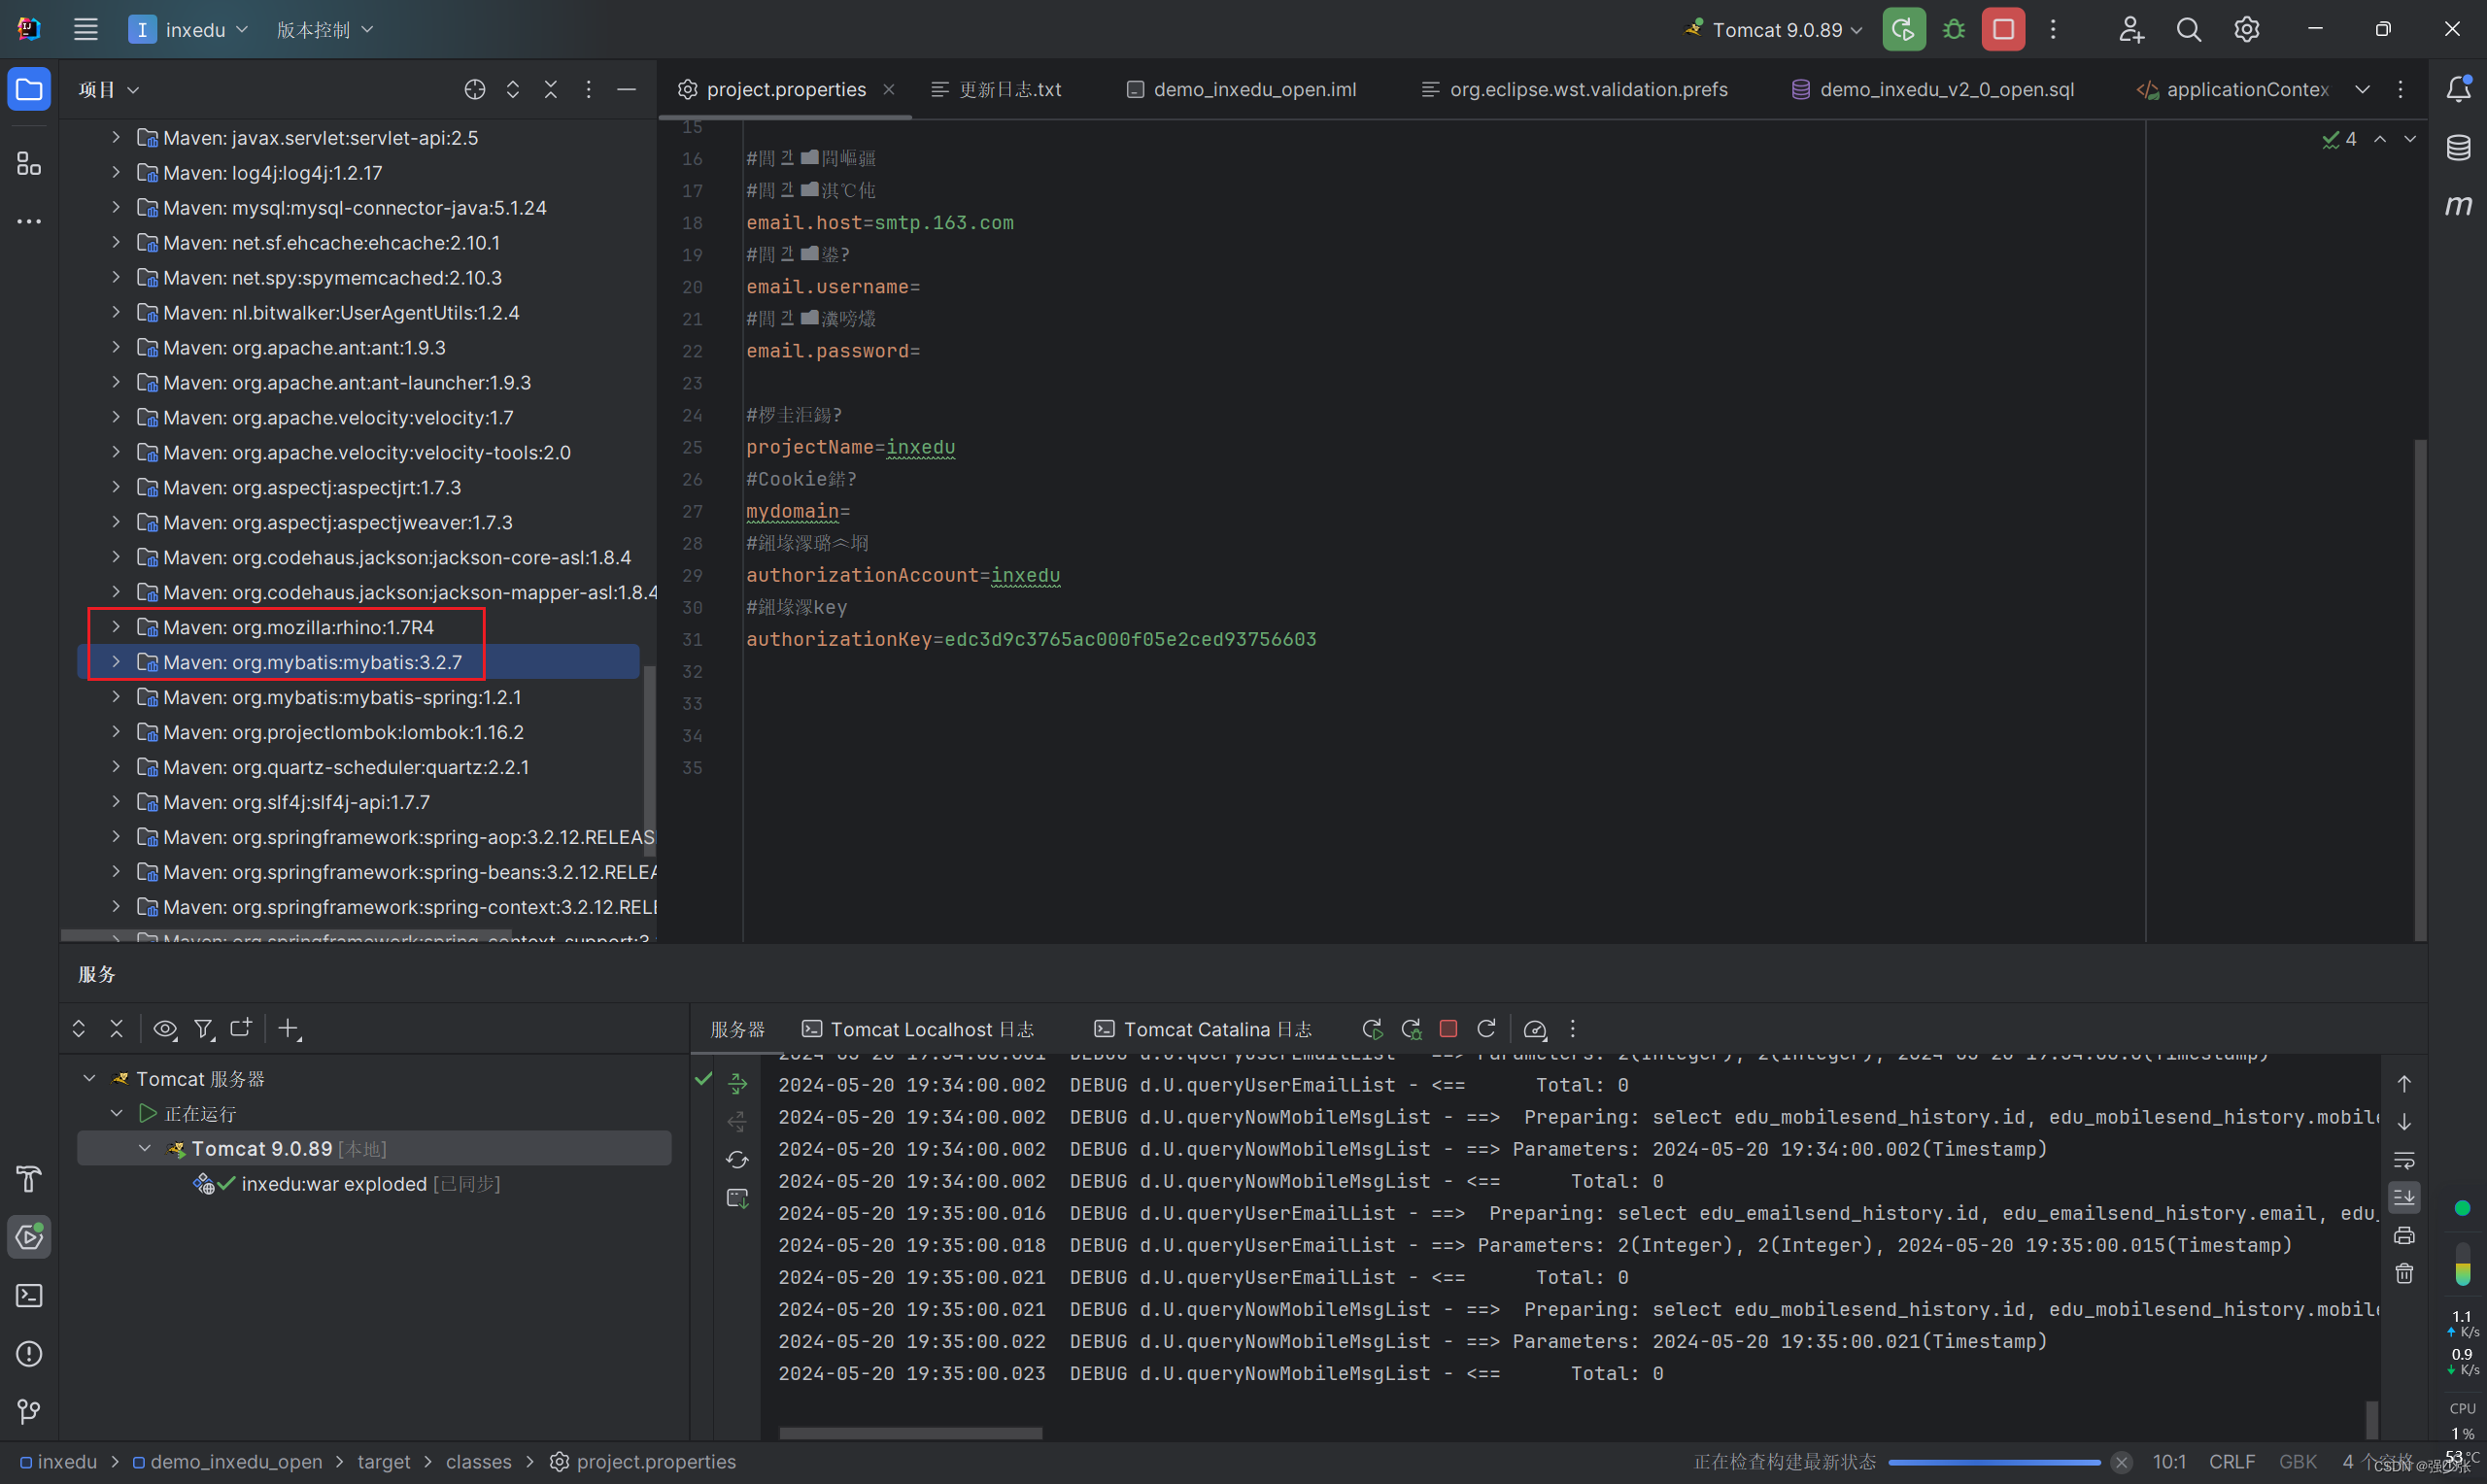Open the Notifications bell panel

[x=2459, y=89]
